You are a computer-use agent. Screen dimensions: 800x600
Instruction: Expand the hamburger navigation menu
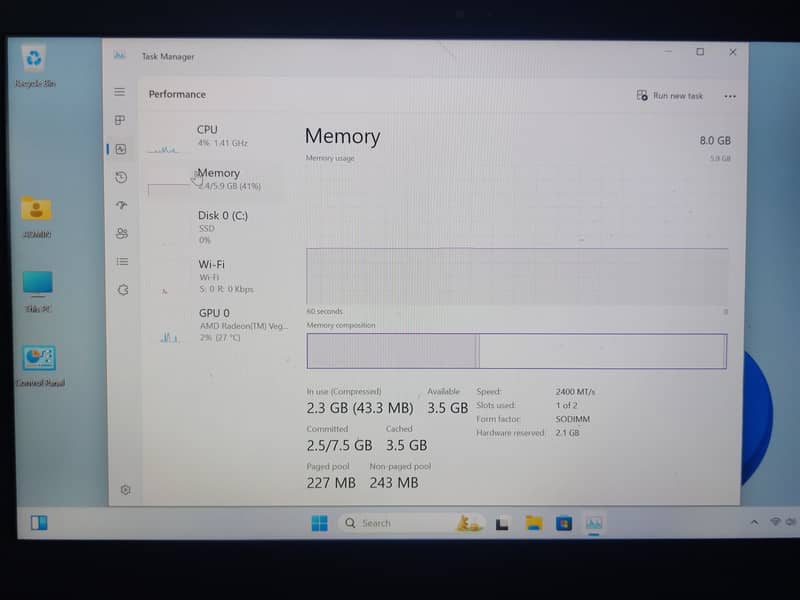pos(119,92)
